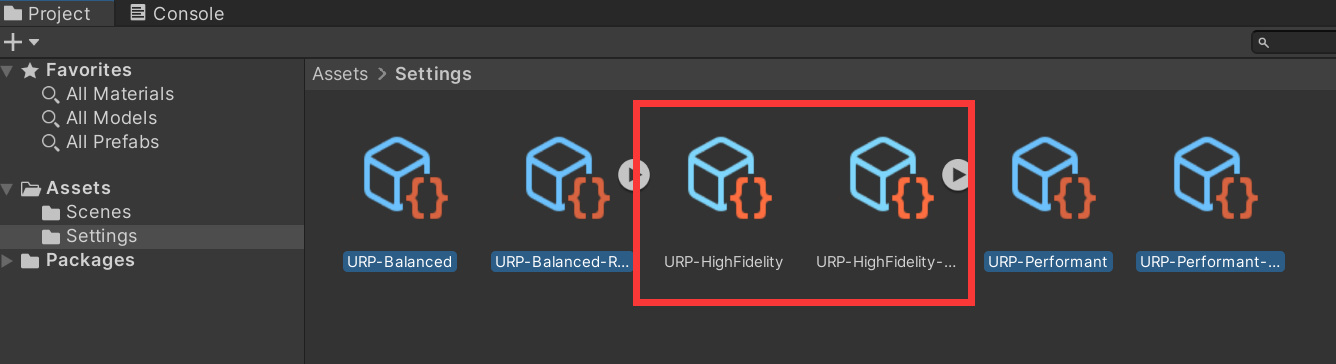The width and height of the screenshot is (1336, 364).
Task: Switch to the Console tab
Action: (x=177, y=13)
